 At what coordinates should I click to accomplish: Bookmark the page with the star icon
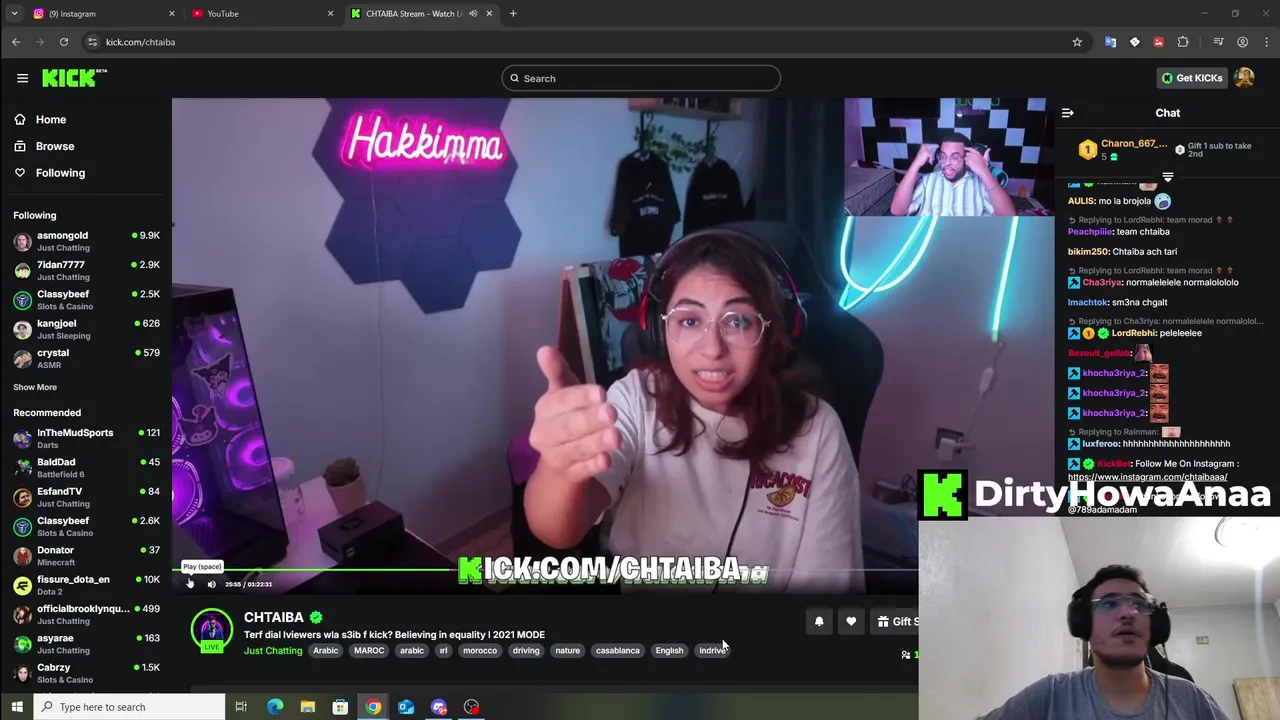pos(1077,42)
